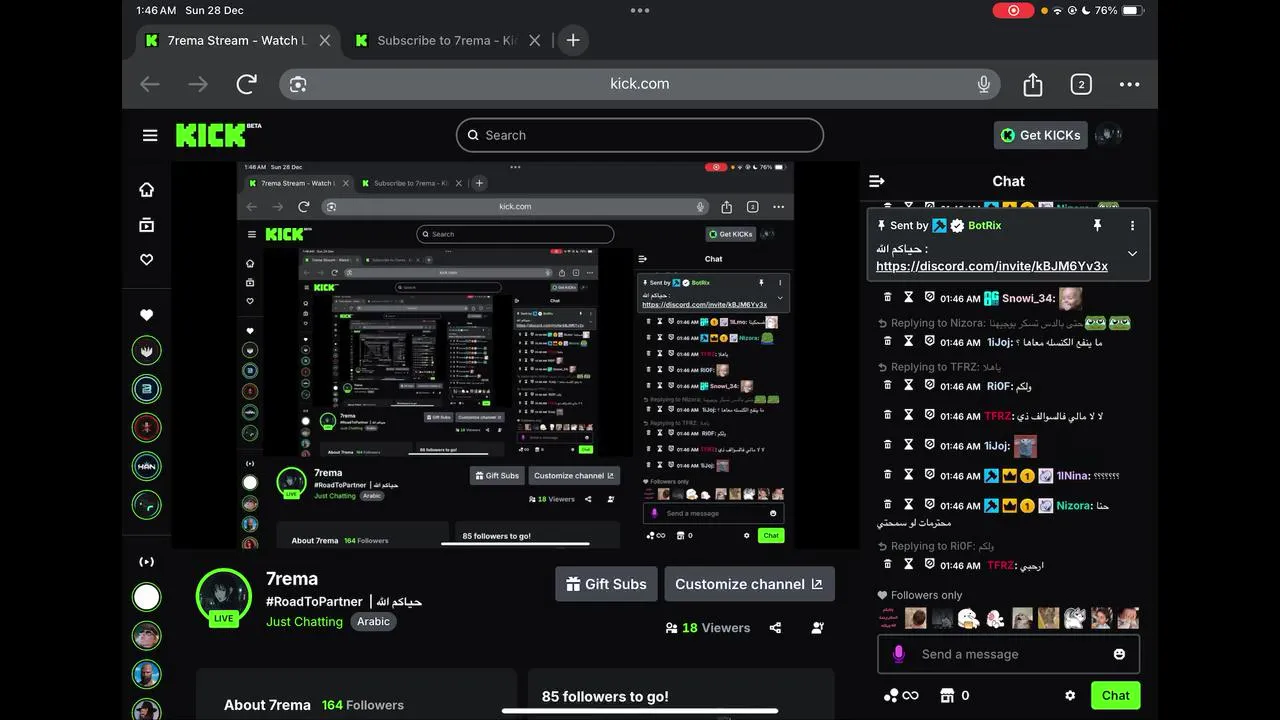Click the sidebar live broadcast icon
The width and height of the screenshot is (1280, 720).
[x=146, y=562]
